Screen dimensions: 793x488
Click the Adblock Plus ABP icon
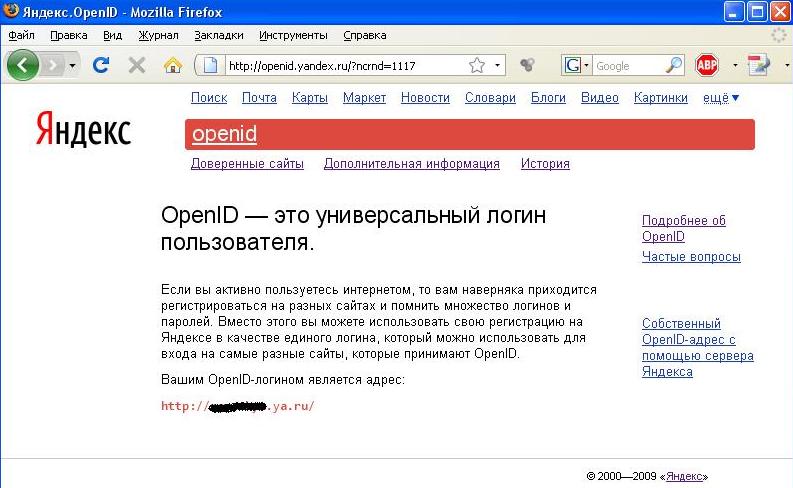click(x=707, y=65)
